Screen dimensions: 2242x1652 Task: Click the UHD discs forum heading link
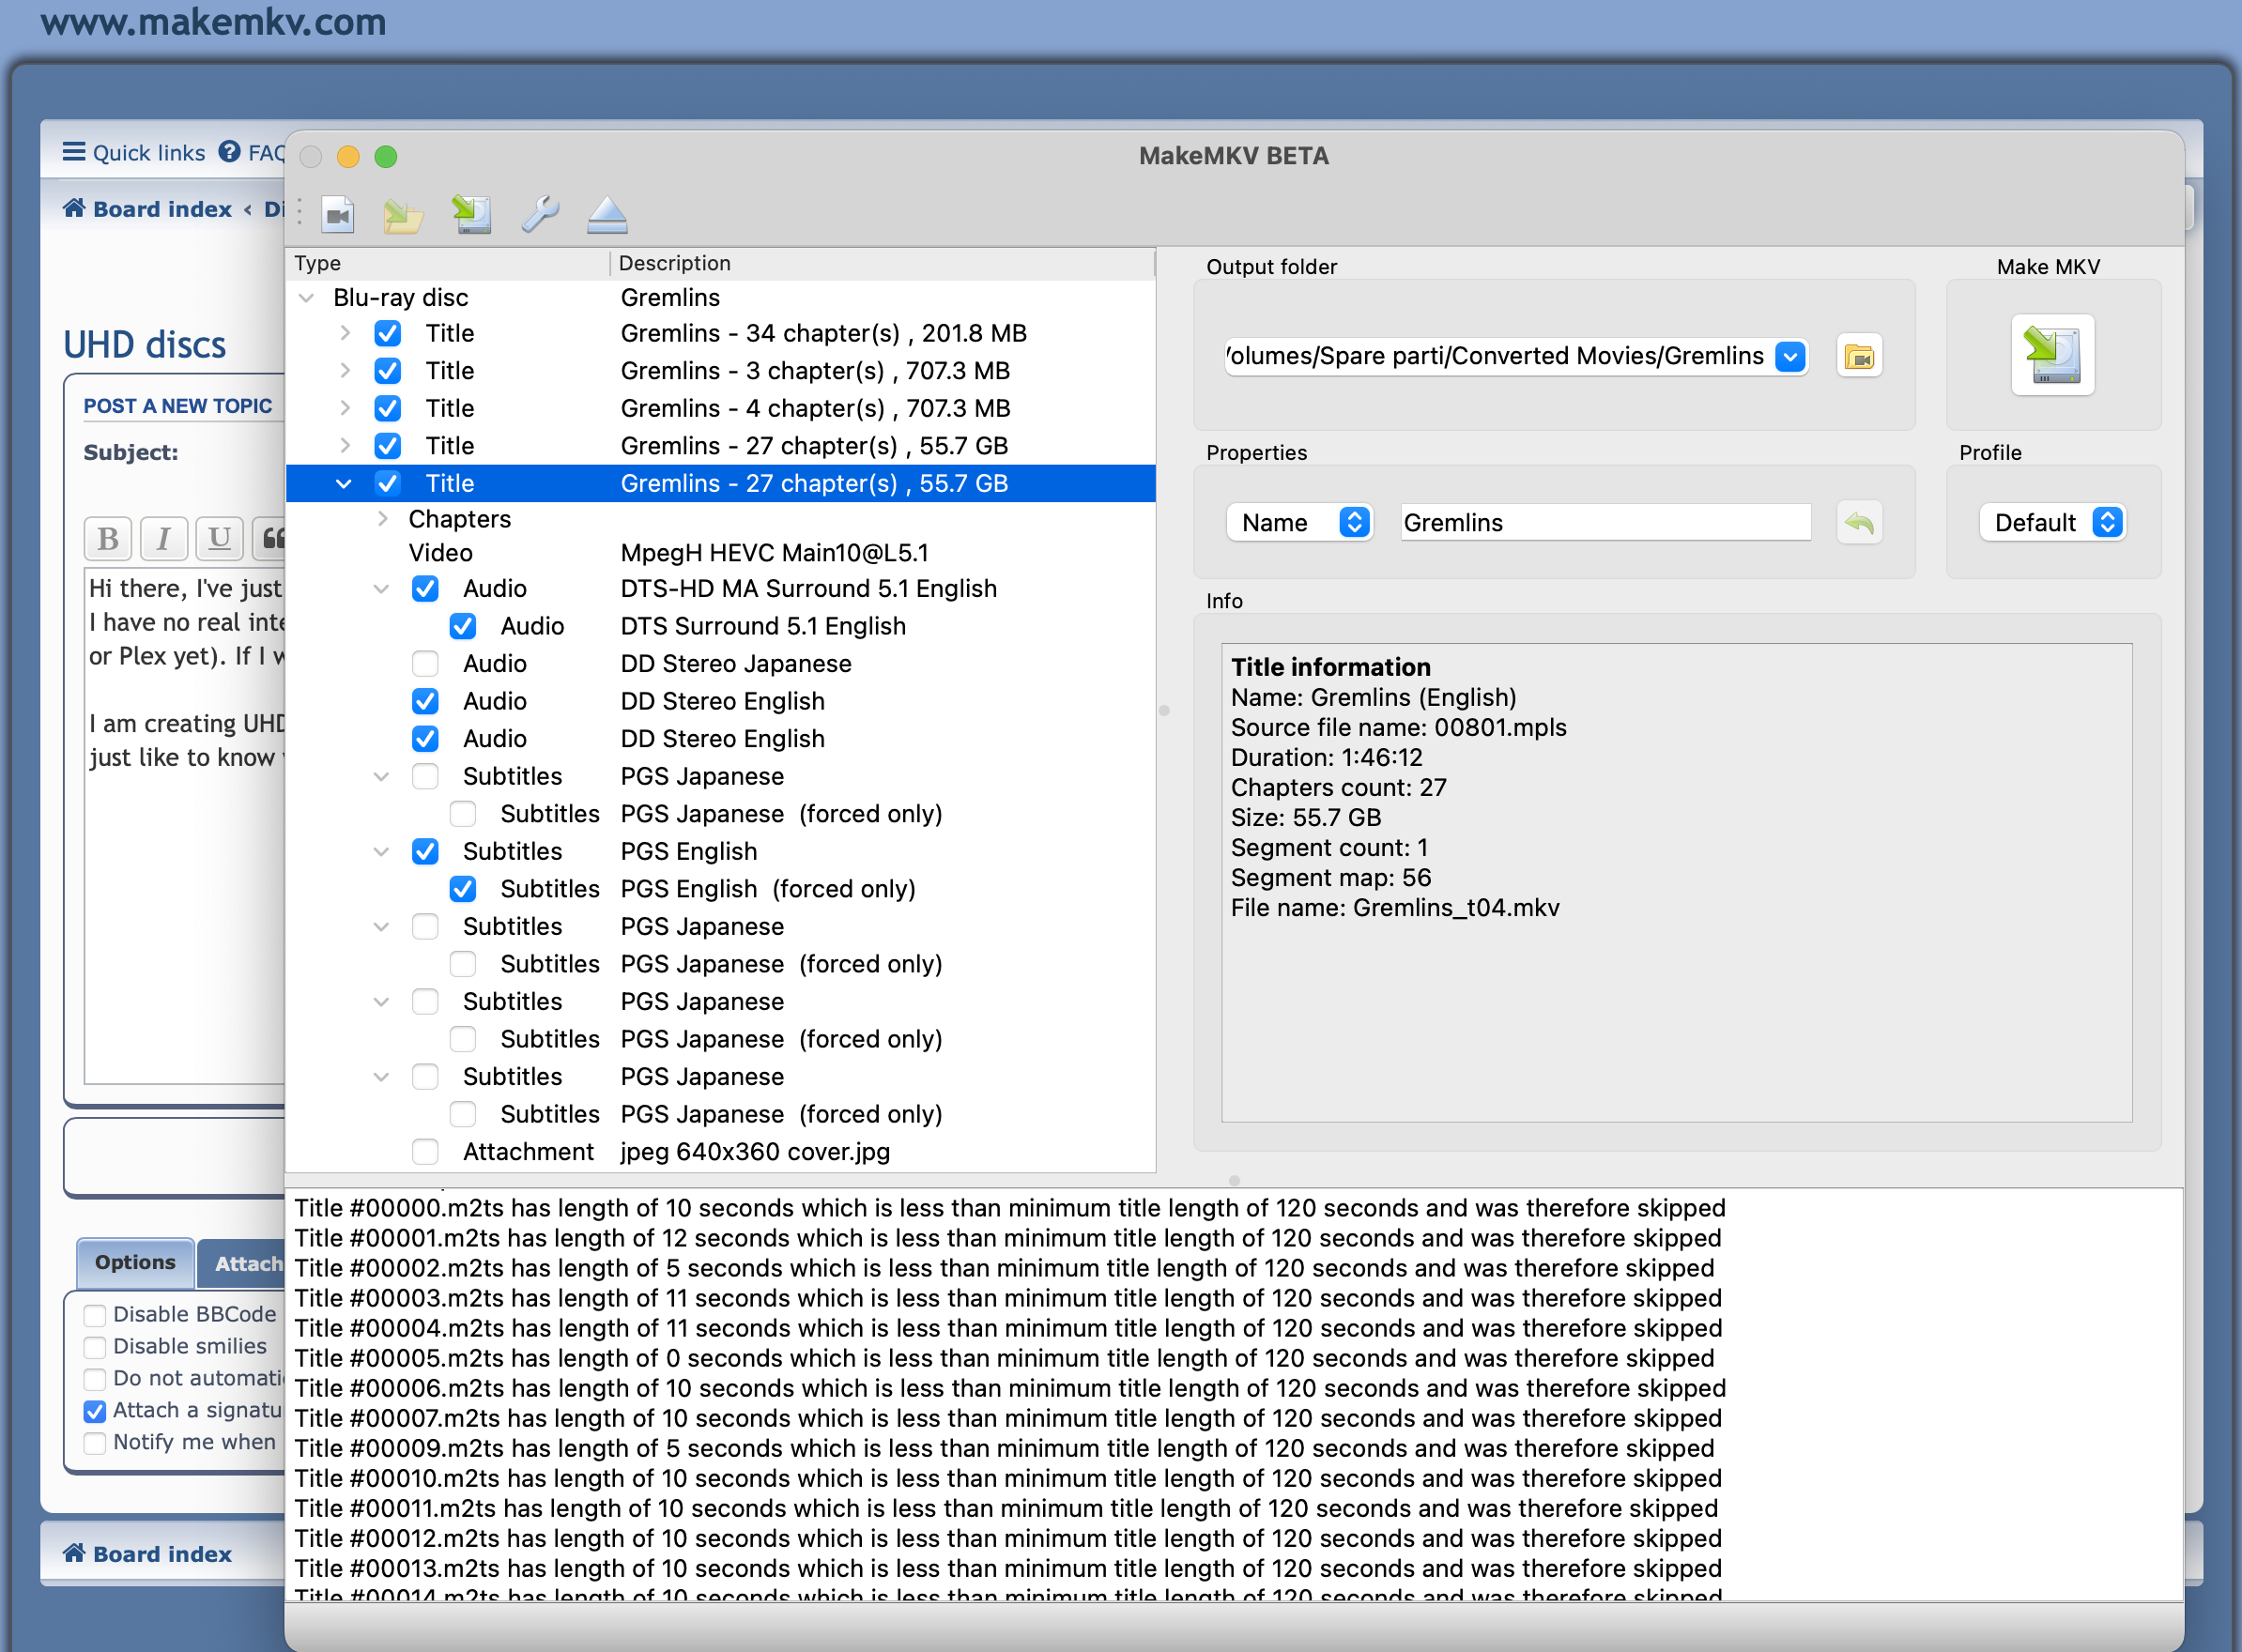[145, 344]
